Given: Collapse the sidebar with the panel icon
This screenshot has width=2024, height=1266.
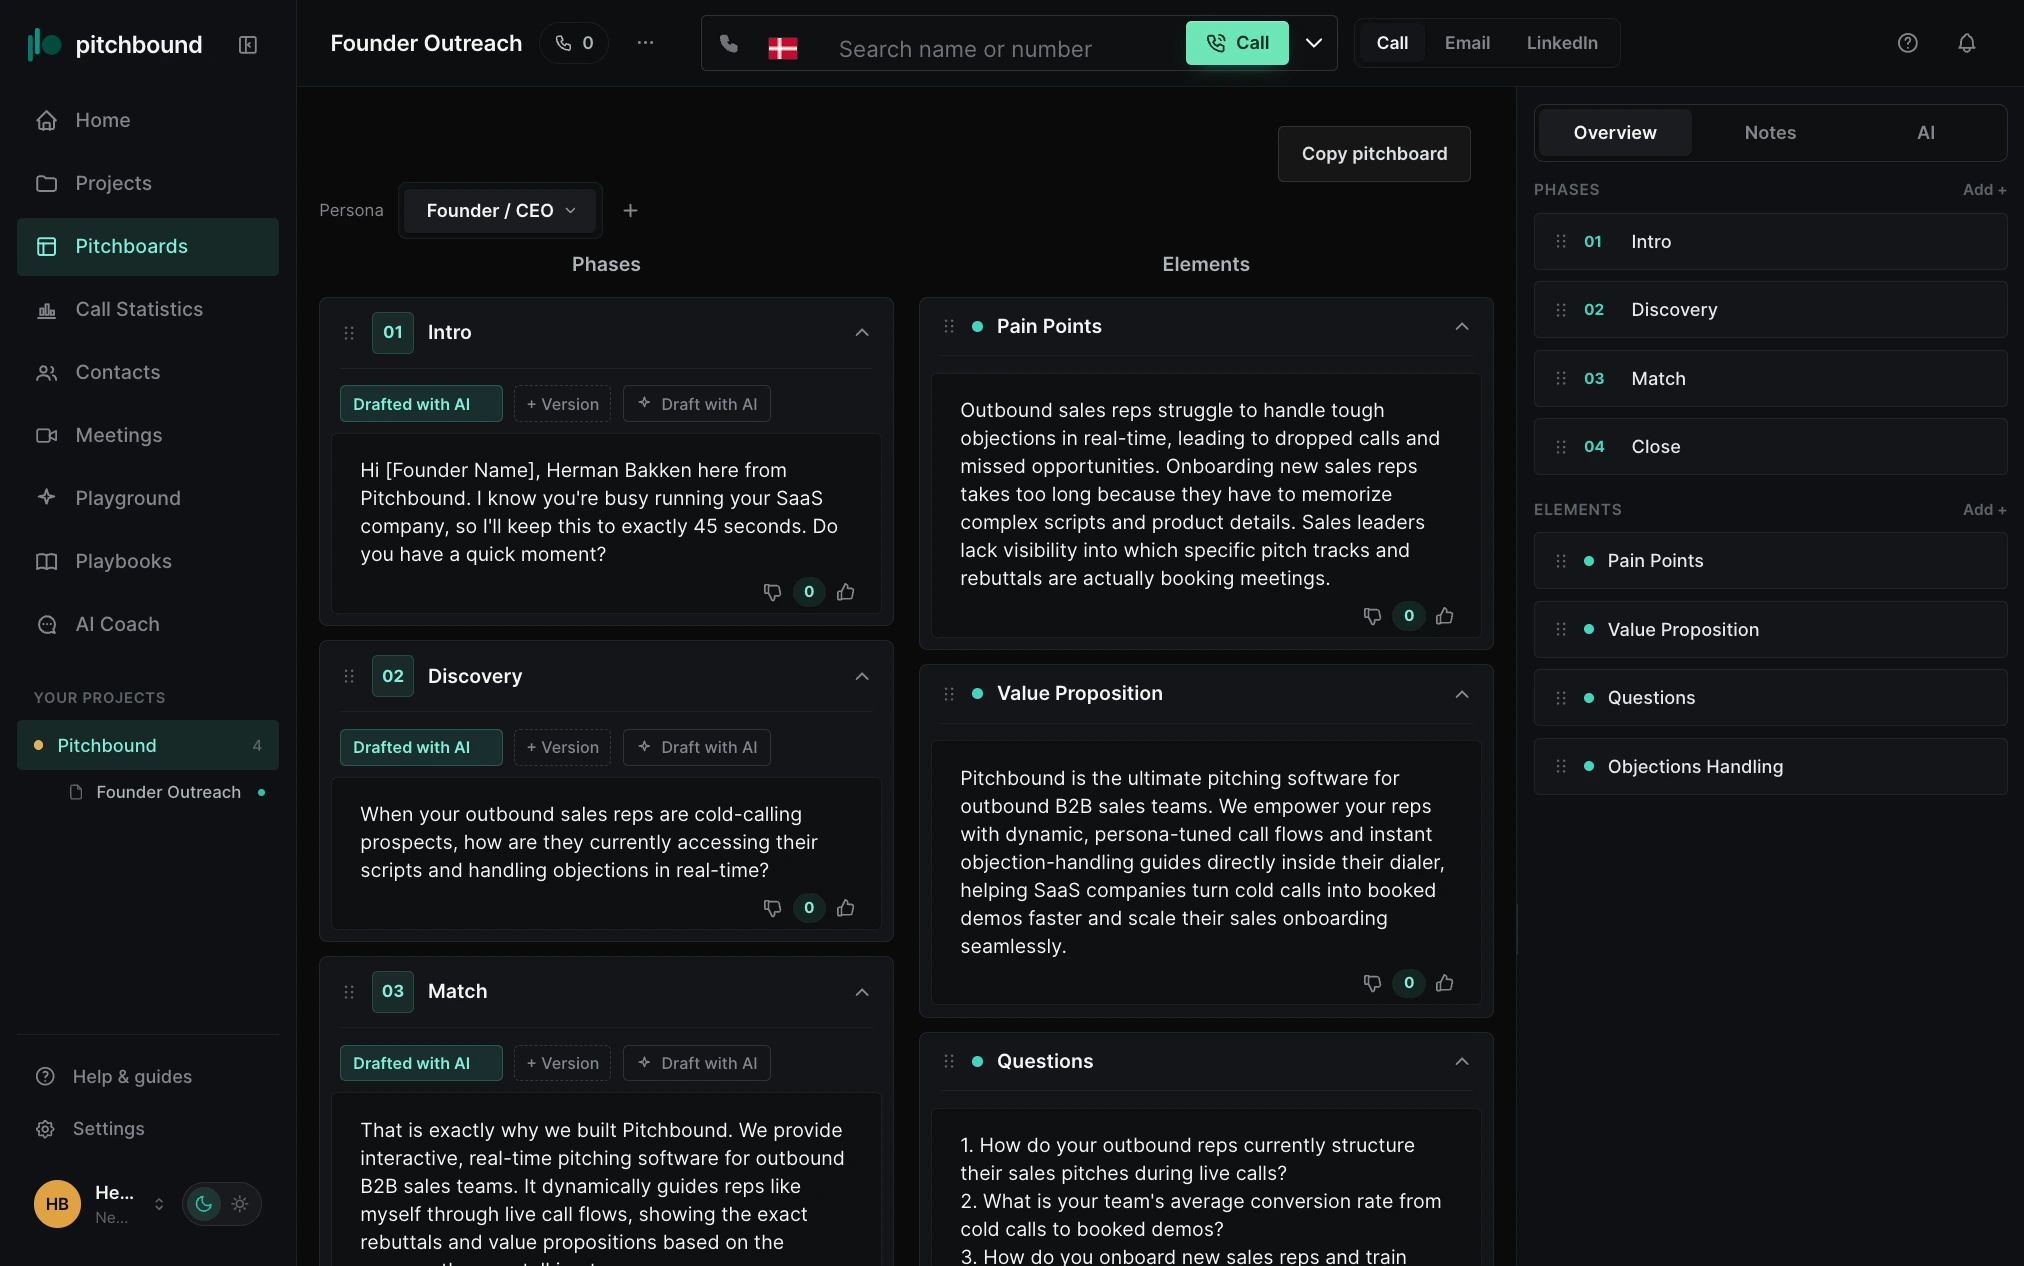Looking at the screenshot, I should pyautogui.click(x=248, y=44).
